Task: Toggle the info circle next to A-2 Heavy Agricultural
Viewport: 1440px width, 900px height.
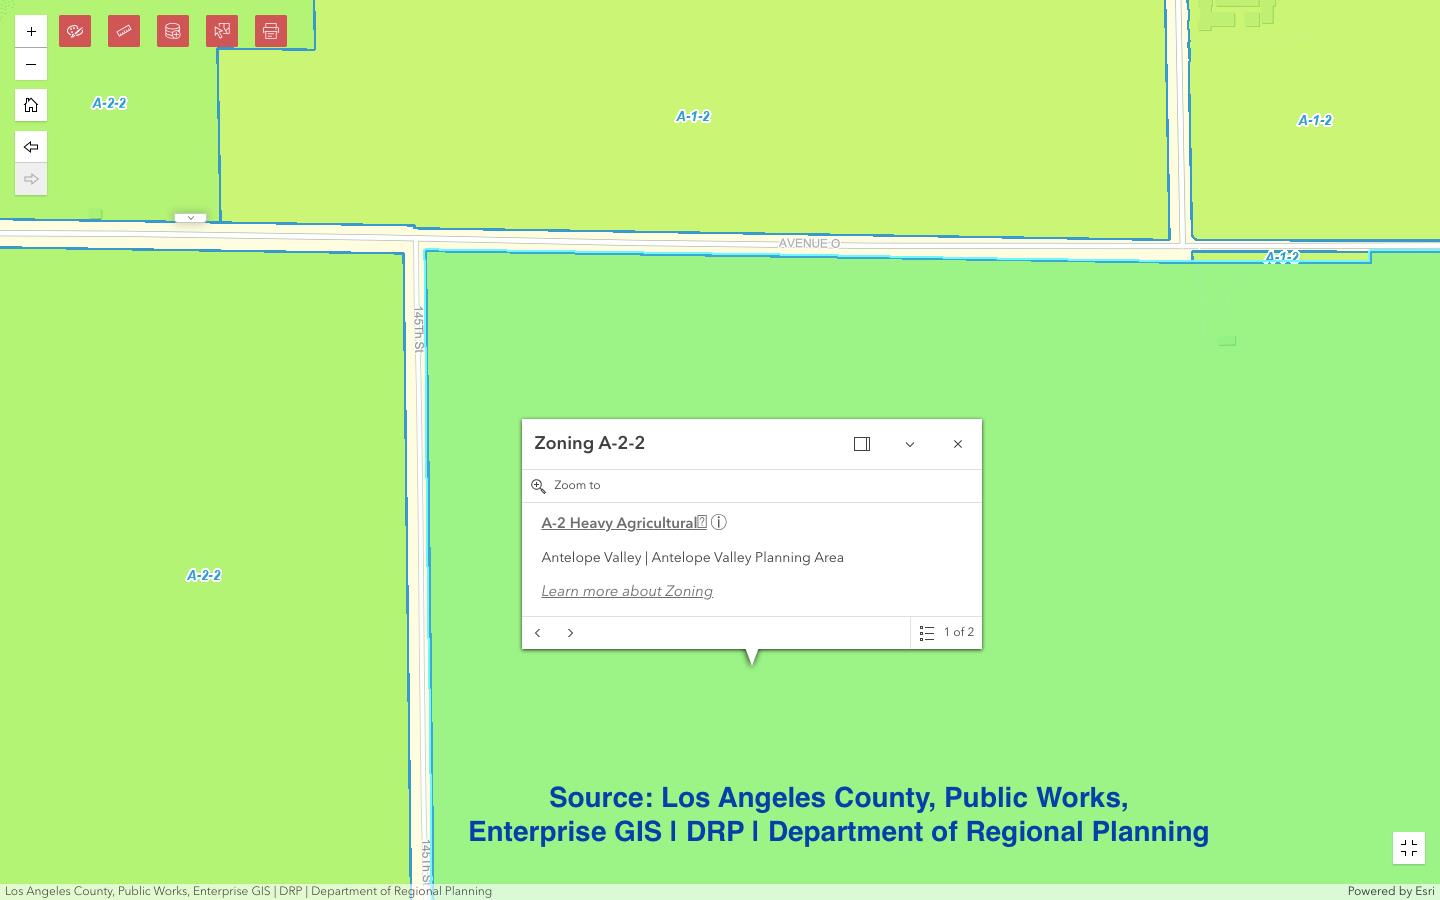Action: point(719,522)
